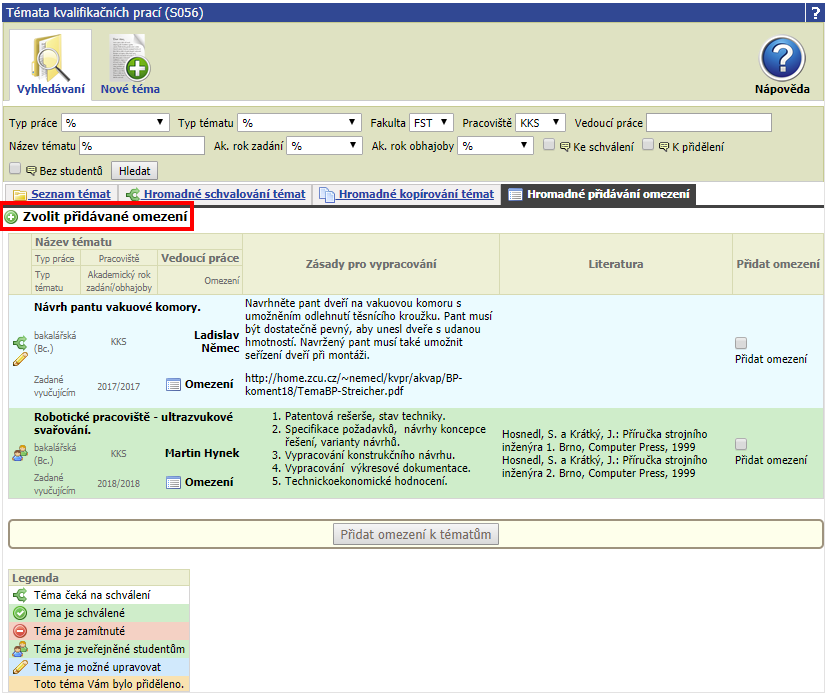The width and height of the screenshot is (827, 698).
Task: Click the Literatura column header
Action: pos(616,264)
